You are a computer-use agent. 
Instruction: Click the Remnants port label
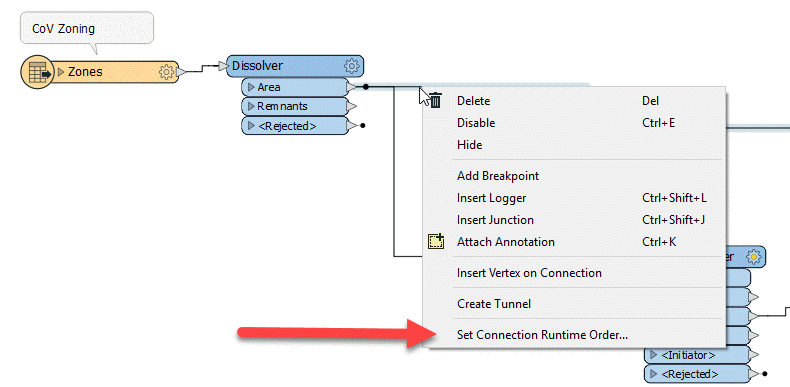click(282, 106)
